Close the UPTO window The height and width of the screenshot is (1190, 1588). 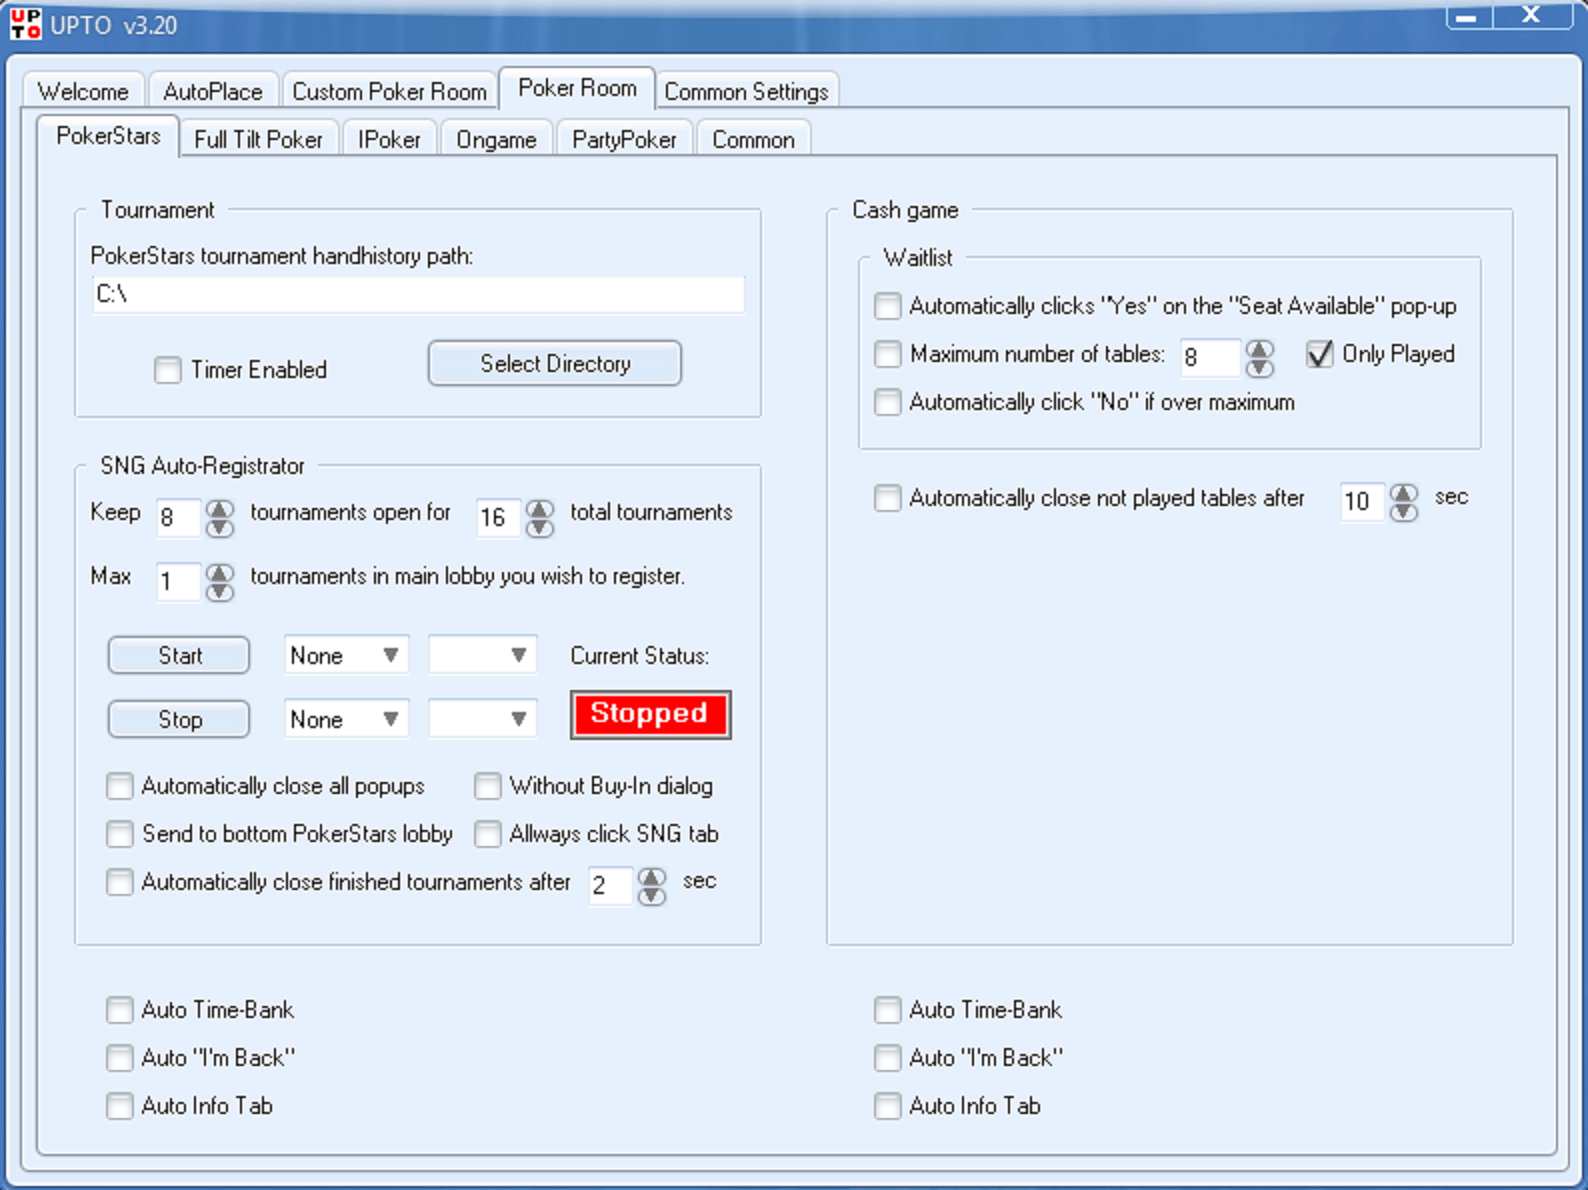tap(1531, 16)
